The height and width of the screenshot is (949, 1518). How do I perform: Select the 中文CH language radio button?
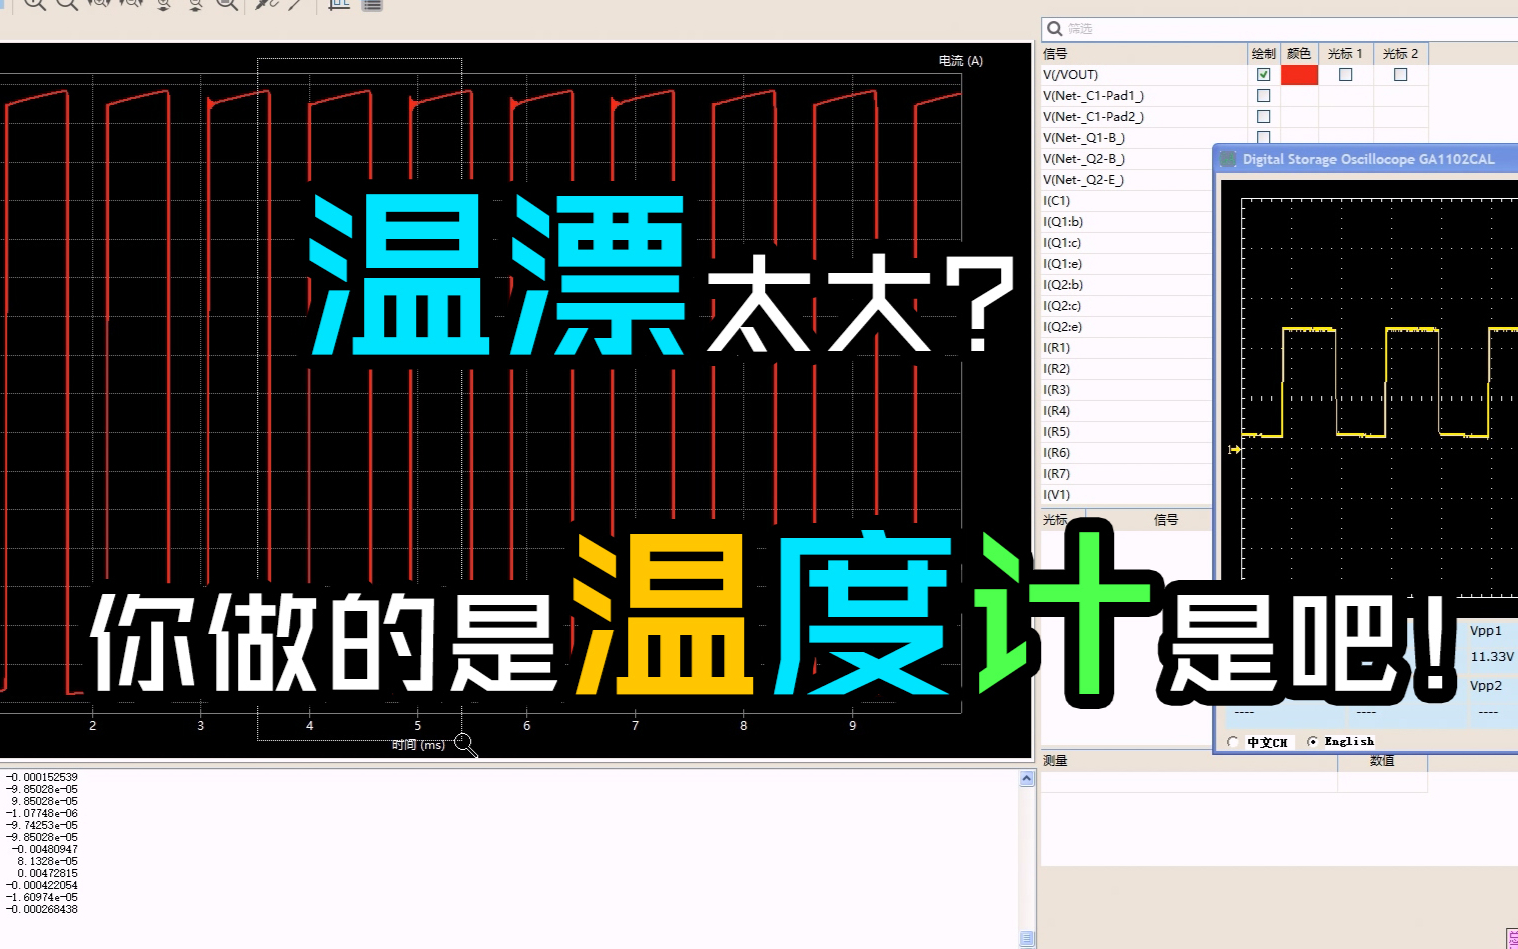pyautogui.click(x=1233, y=742)
